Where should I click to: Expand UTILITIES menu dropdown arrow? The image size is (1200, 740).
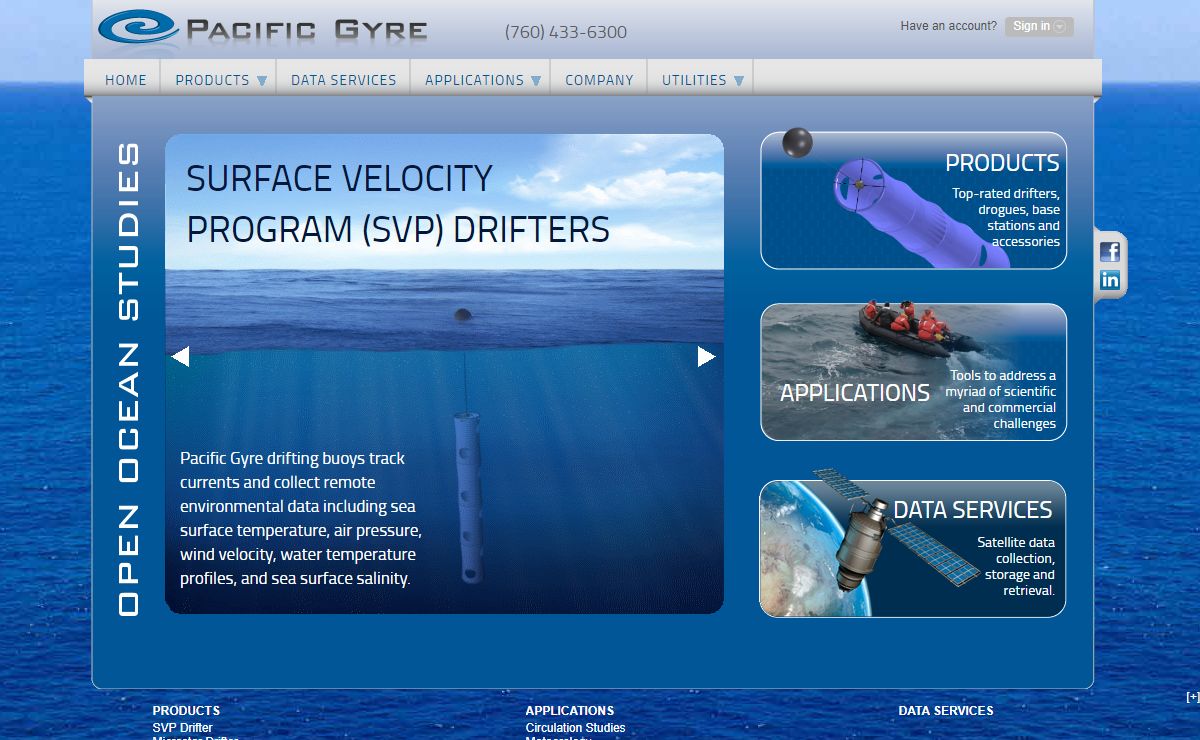pos(740,81)
